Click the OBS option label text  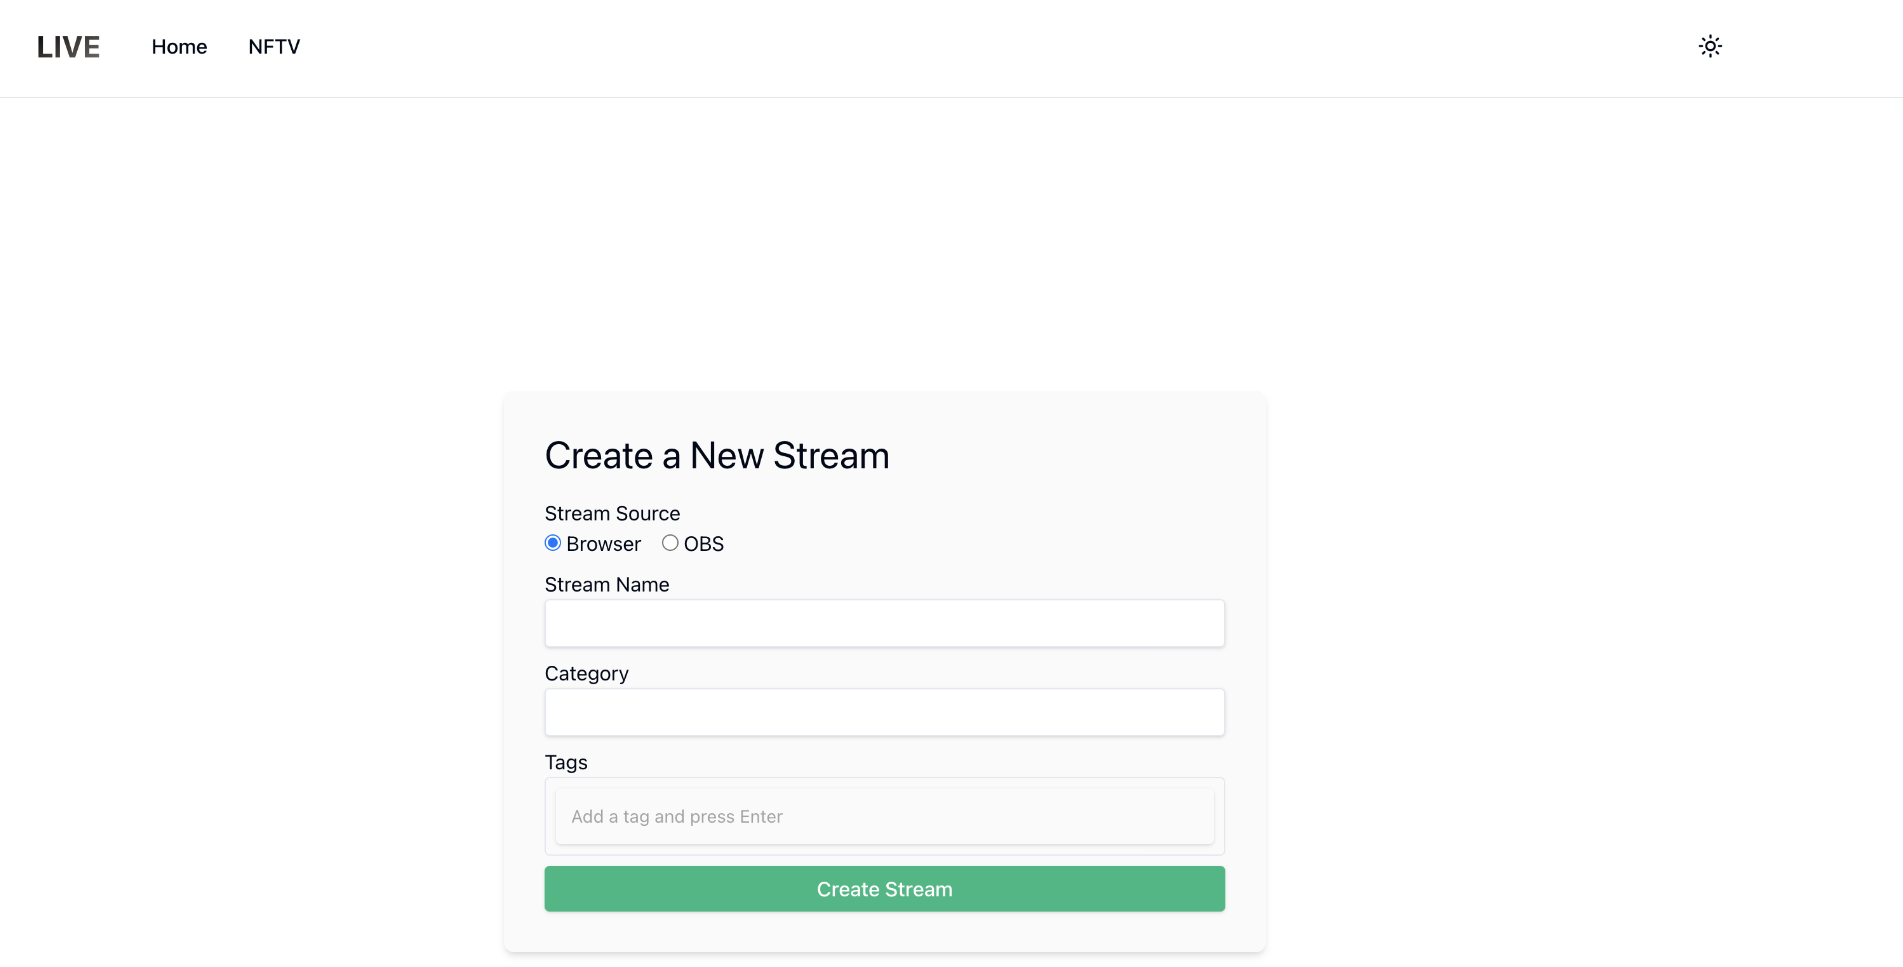(x=704, y=544)
